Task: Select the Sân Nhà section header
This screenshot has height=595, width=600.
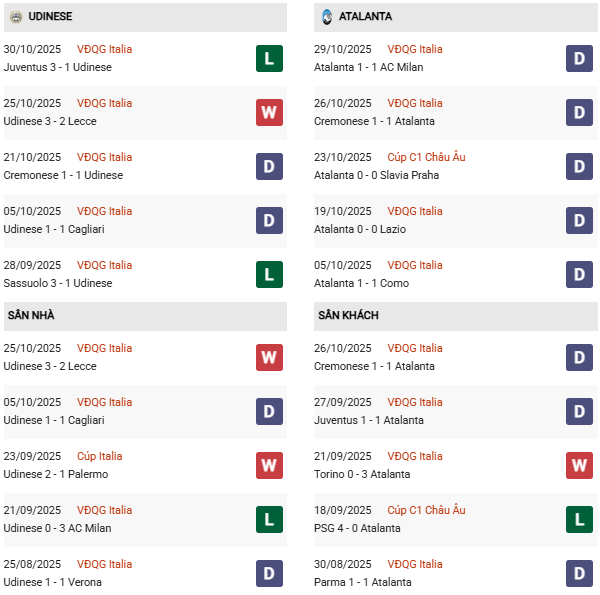Action: [31, 316]
